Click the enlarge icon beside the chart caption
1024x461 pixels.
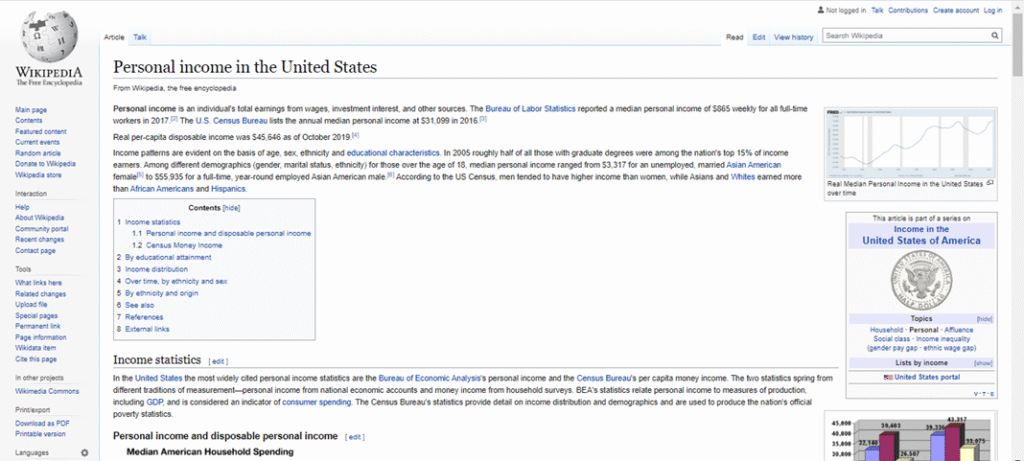(989, 183)
